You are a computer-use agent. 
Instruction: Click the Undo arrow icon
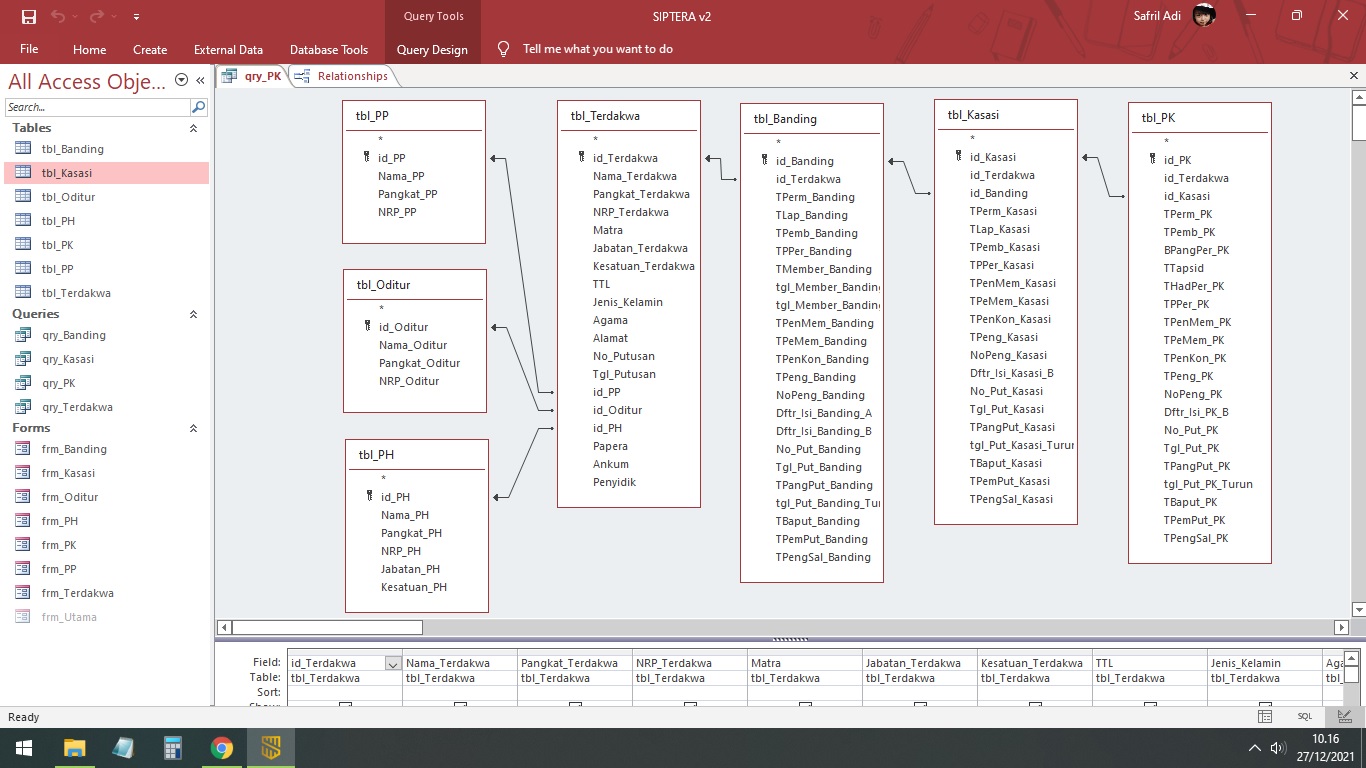(x=58, y=16)
